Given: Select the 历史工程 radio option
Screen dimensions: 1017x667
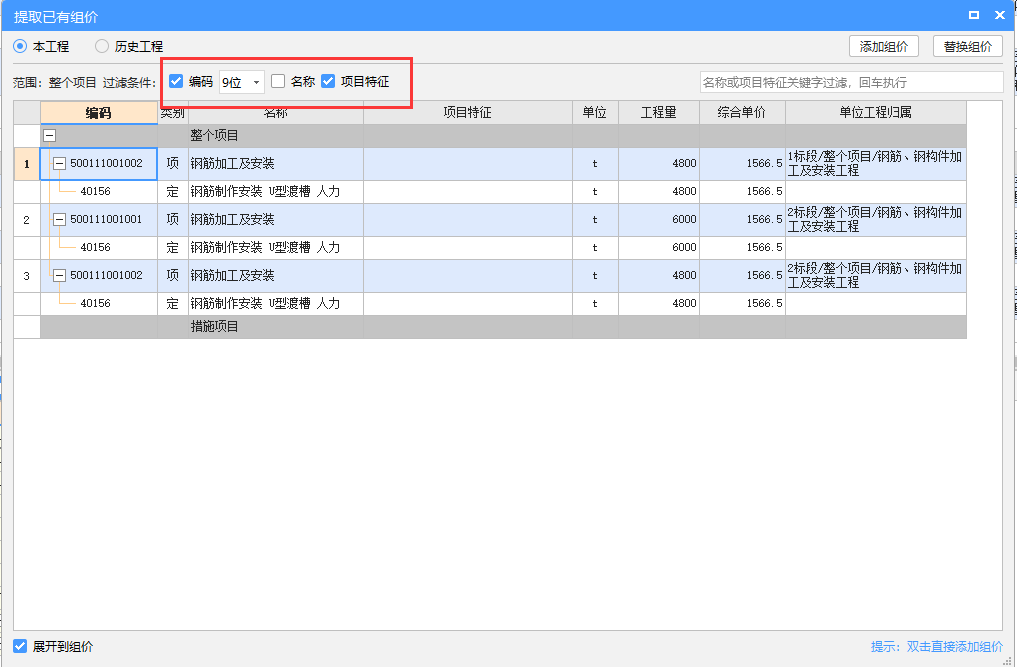Looking at the screenshot, I should (x=102, y=46).
